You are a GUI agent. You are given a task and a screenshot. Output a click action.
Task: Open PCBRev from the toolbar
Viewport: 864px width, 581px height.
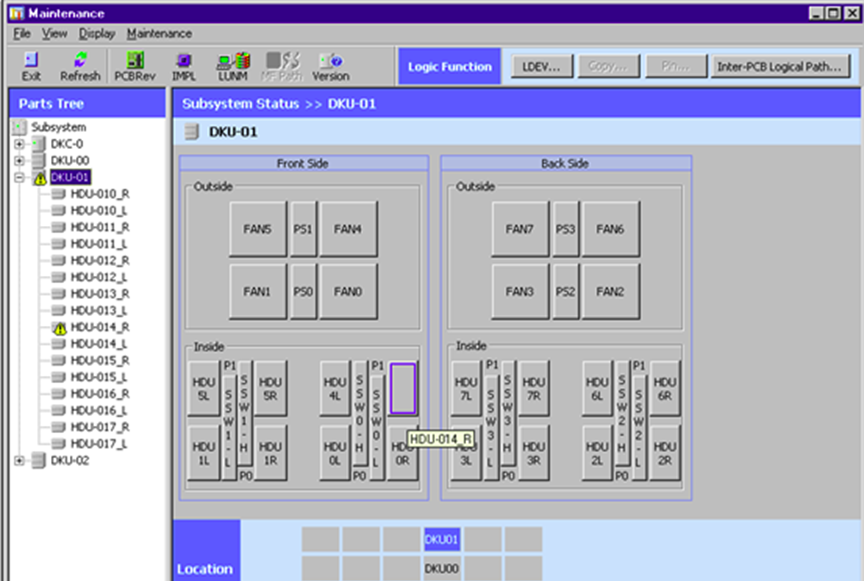point(134,66)
